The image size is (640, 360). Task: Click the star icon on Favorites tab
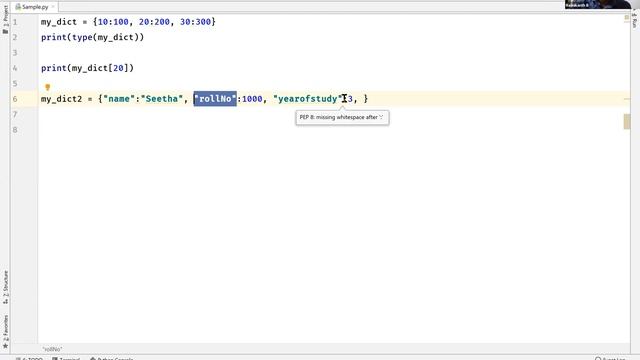click(x=5, y=346)
